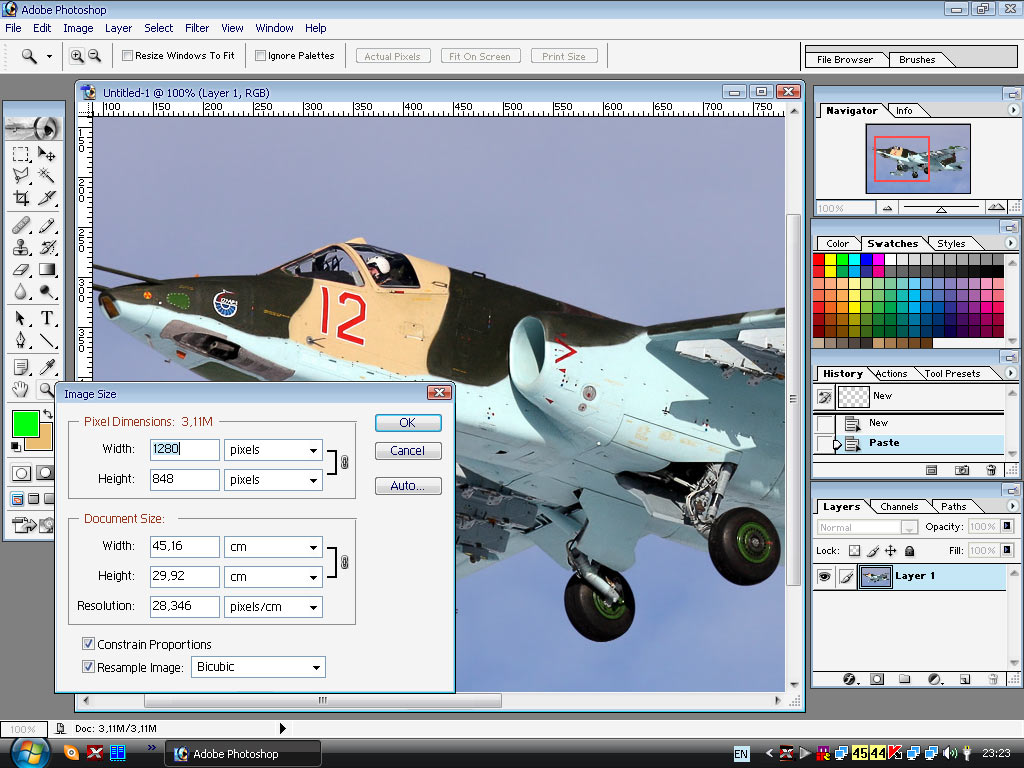Select the Magic Wand tool
Screen dimensions: 1024x768
(46, 175)
